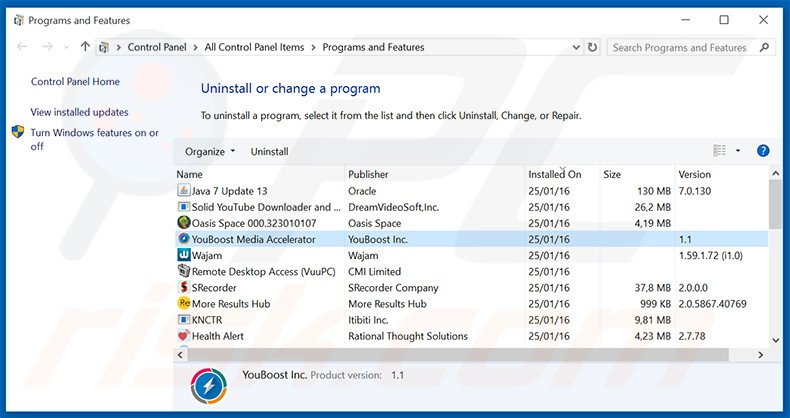The width and height of the screenshot is (790, 418).
Task: Click the horizontal scrollbar thumb
Action: click(457, 355)
